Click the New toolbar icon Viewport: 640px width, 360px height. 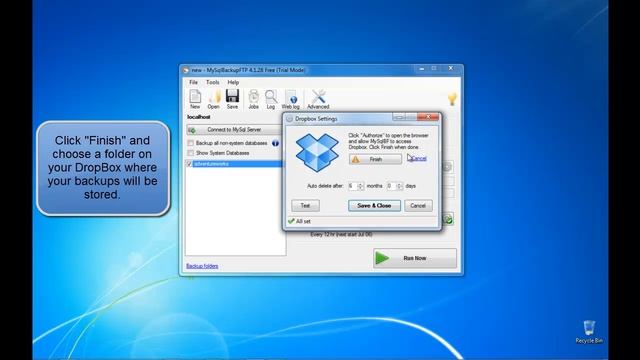pyautogui.click(x=195, y=99)
